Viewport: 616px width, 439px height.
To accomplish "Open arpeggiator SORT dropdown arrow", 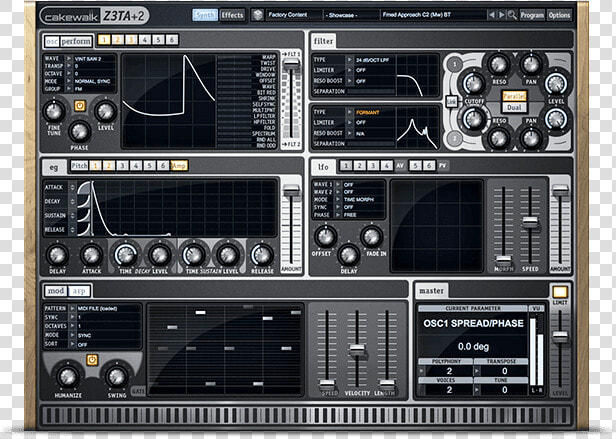I will 72,344.
